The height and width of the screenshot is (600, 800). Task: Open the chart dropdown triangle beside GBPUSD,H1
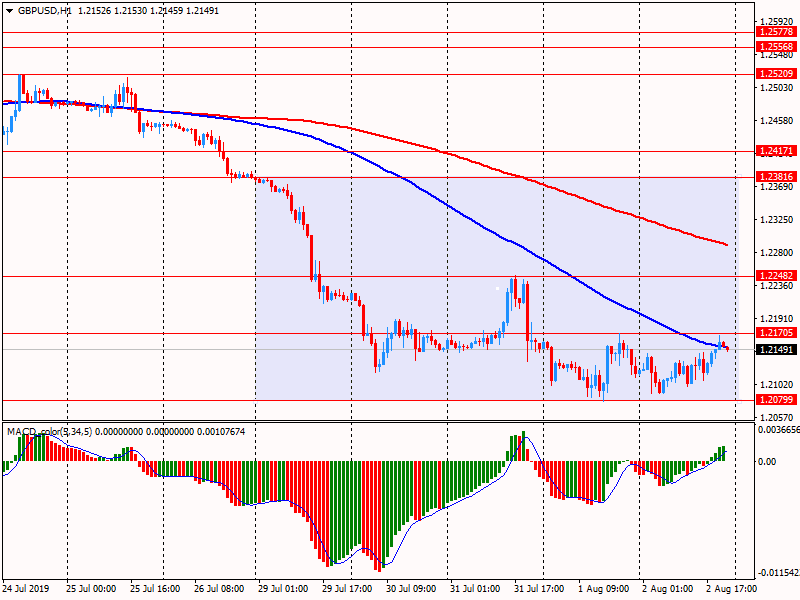(x=9, y=11)
